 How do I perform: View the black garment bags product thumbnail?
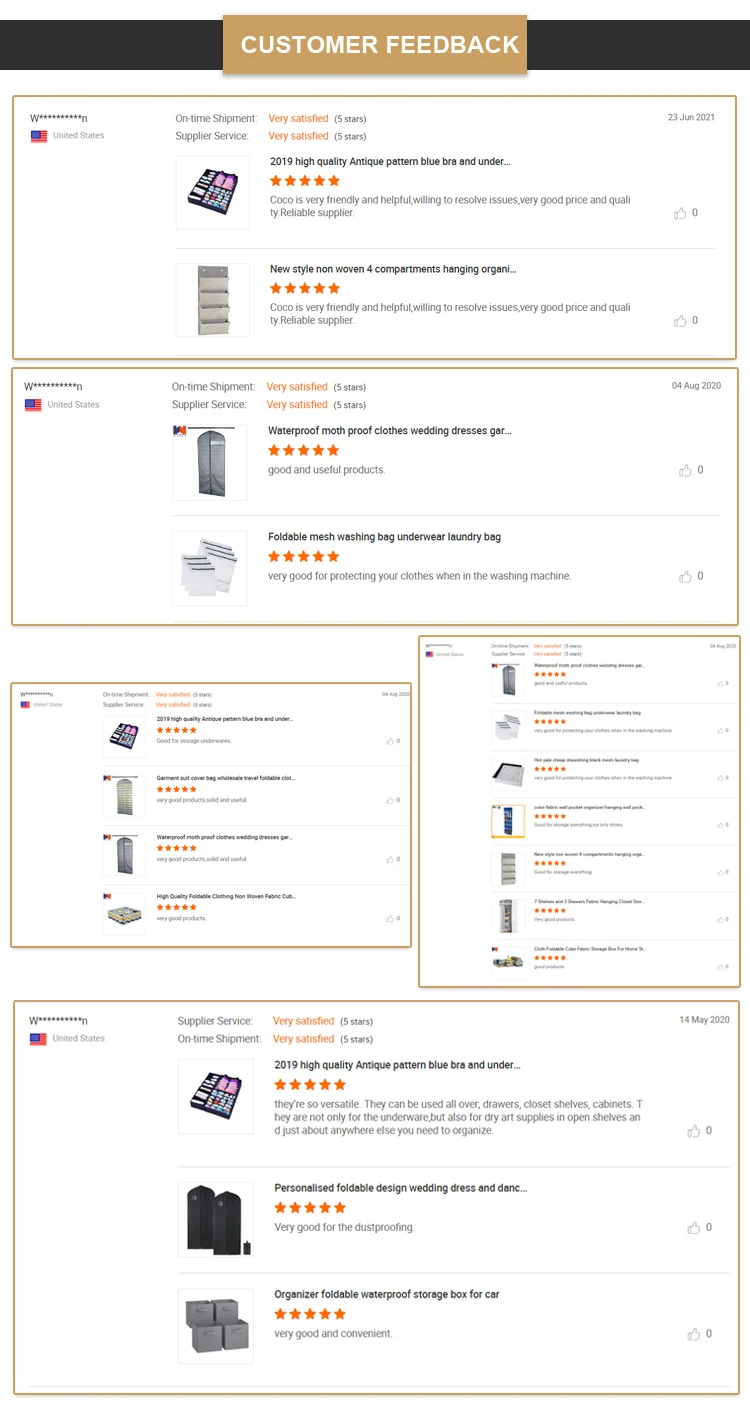pos(215,1219)
